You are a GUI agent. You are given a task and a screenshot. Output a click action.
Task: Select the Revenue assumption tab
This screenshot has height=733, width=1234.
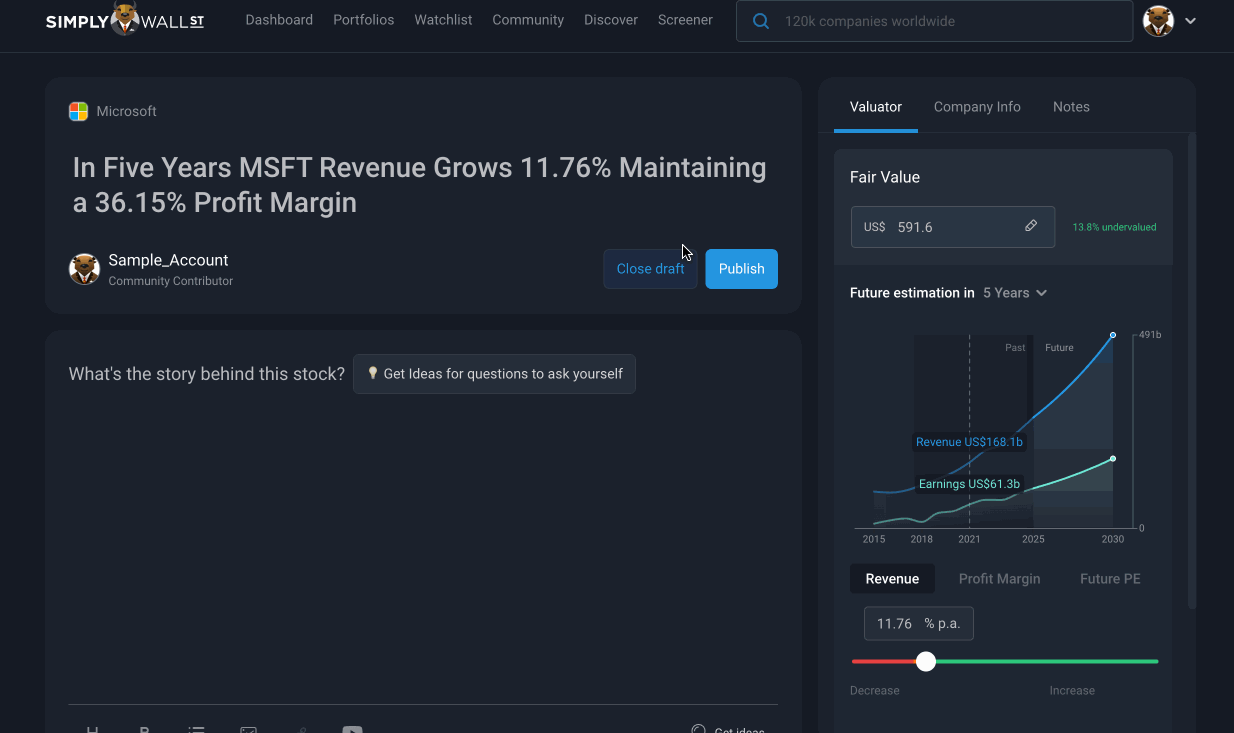[892, 579]
